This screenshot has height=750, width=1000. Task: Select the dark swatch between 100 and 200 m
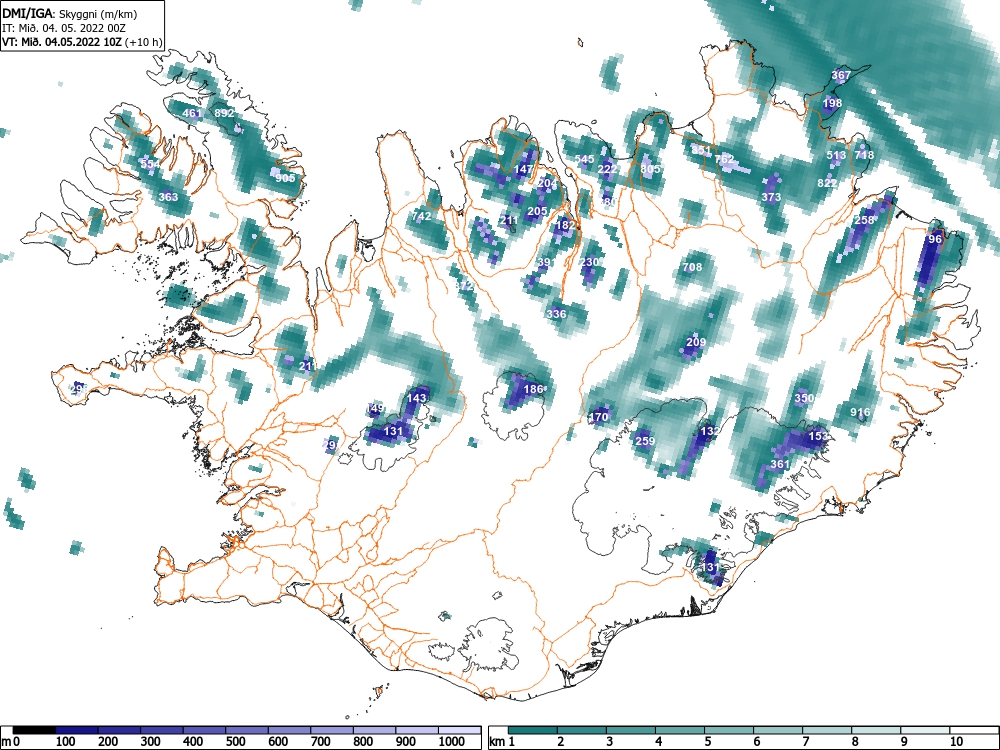77,730
